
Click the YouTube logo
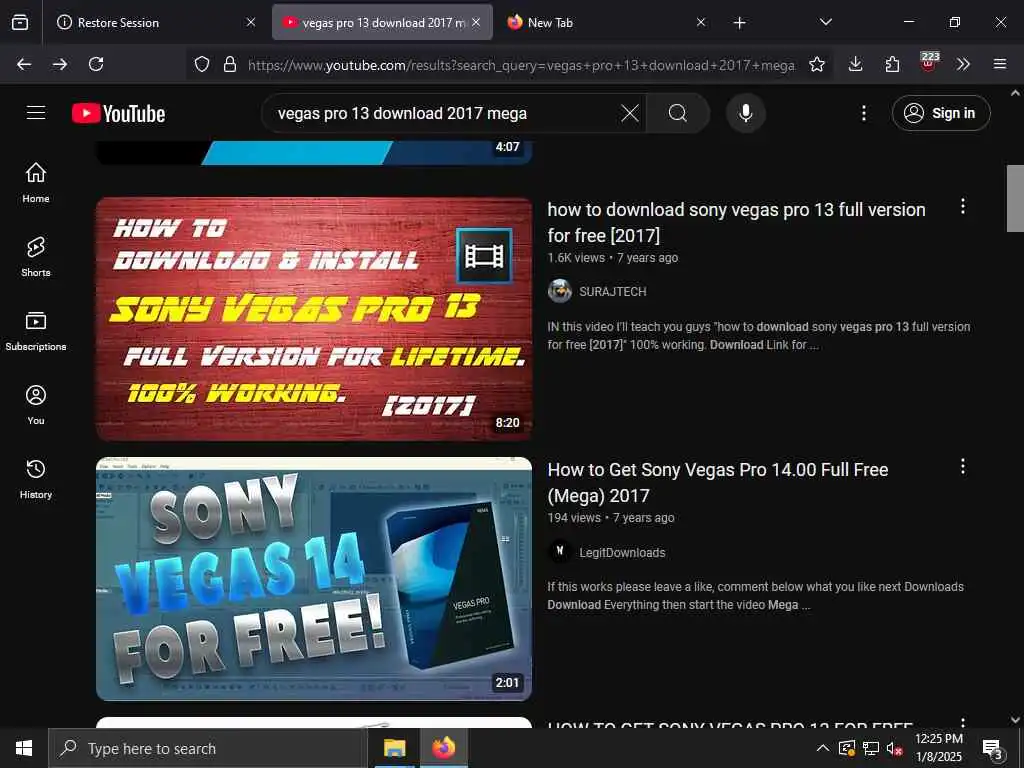point(118,113)
